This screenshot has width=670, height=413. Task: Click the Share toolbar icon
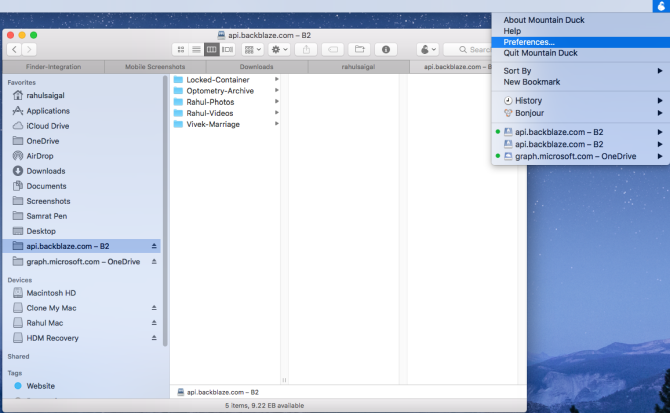[307, 48]
